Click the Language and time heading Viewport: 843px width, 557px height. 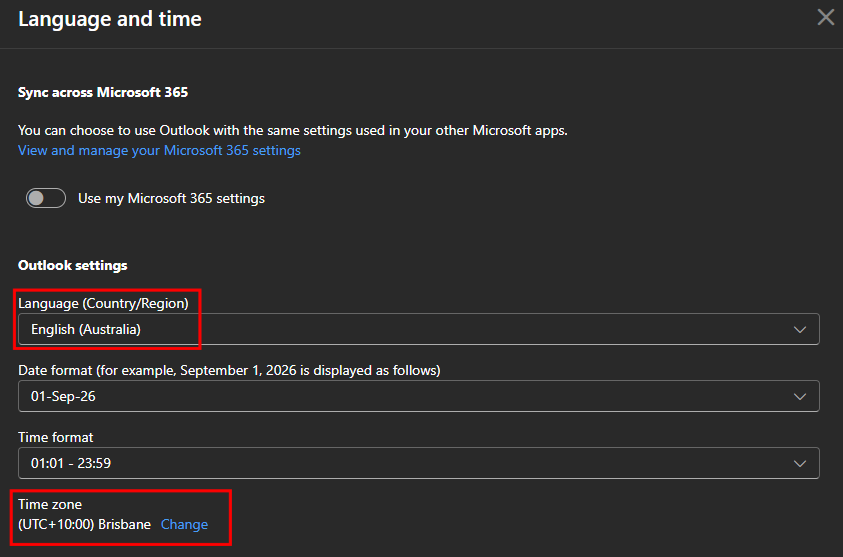tap(110, 19)
